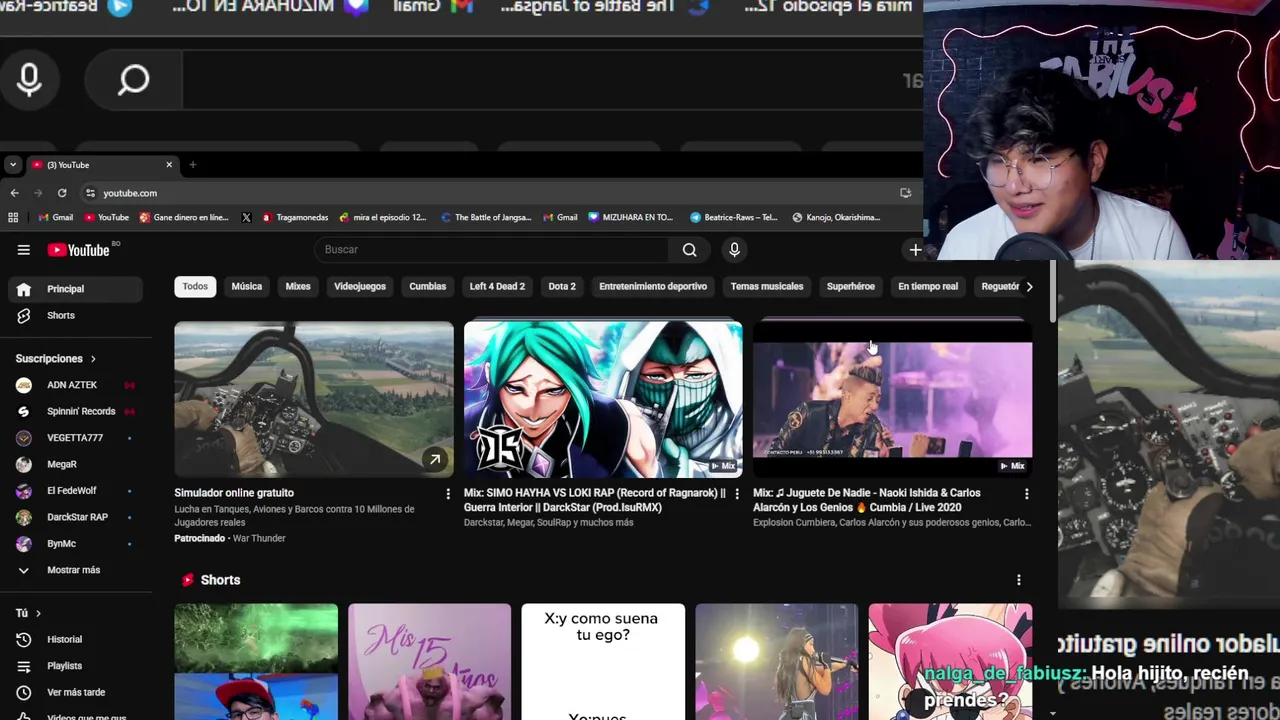Open the SIMO HAYHA VS LOKI thumbnail

[x=603, y=399]
